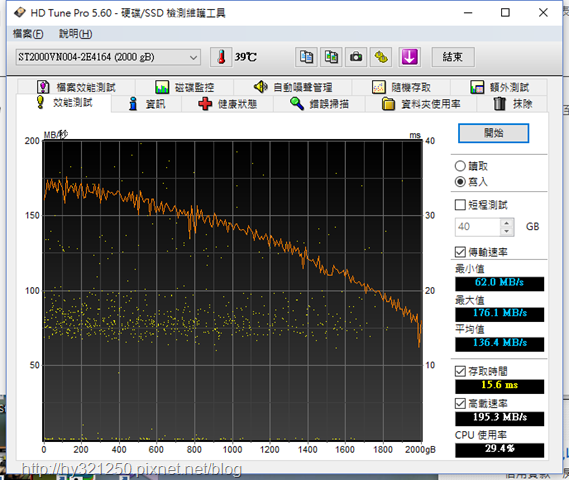Click the 開始 start button

(x=493, y=133)
